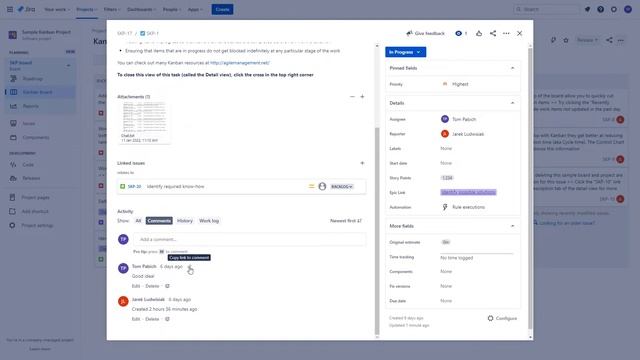
Task: Click the blue Create button
Action: (222, 9)
